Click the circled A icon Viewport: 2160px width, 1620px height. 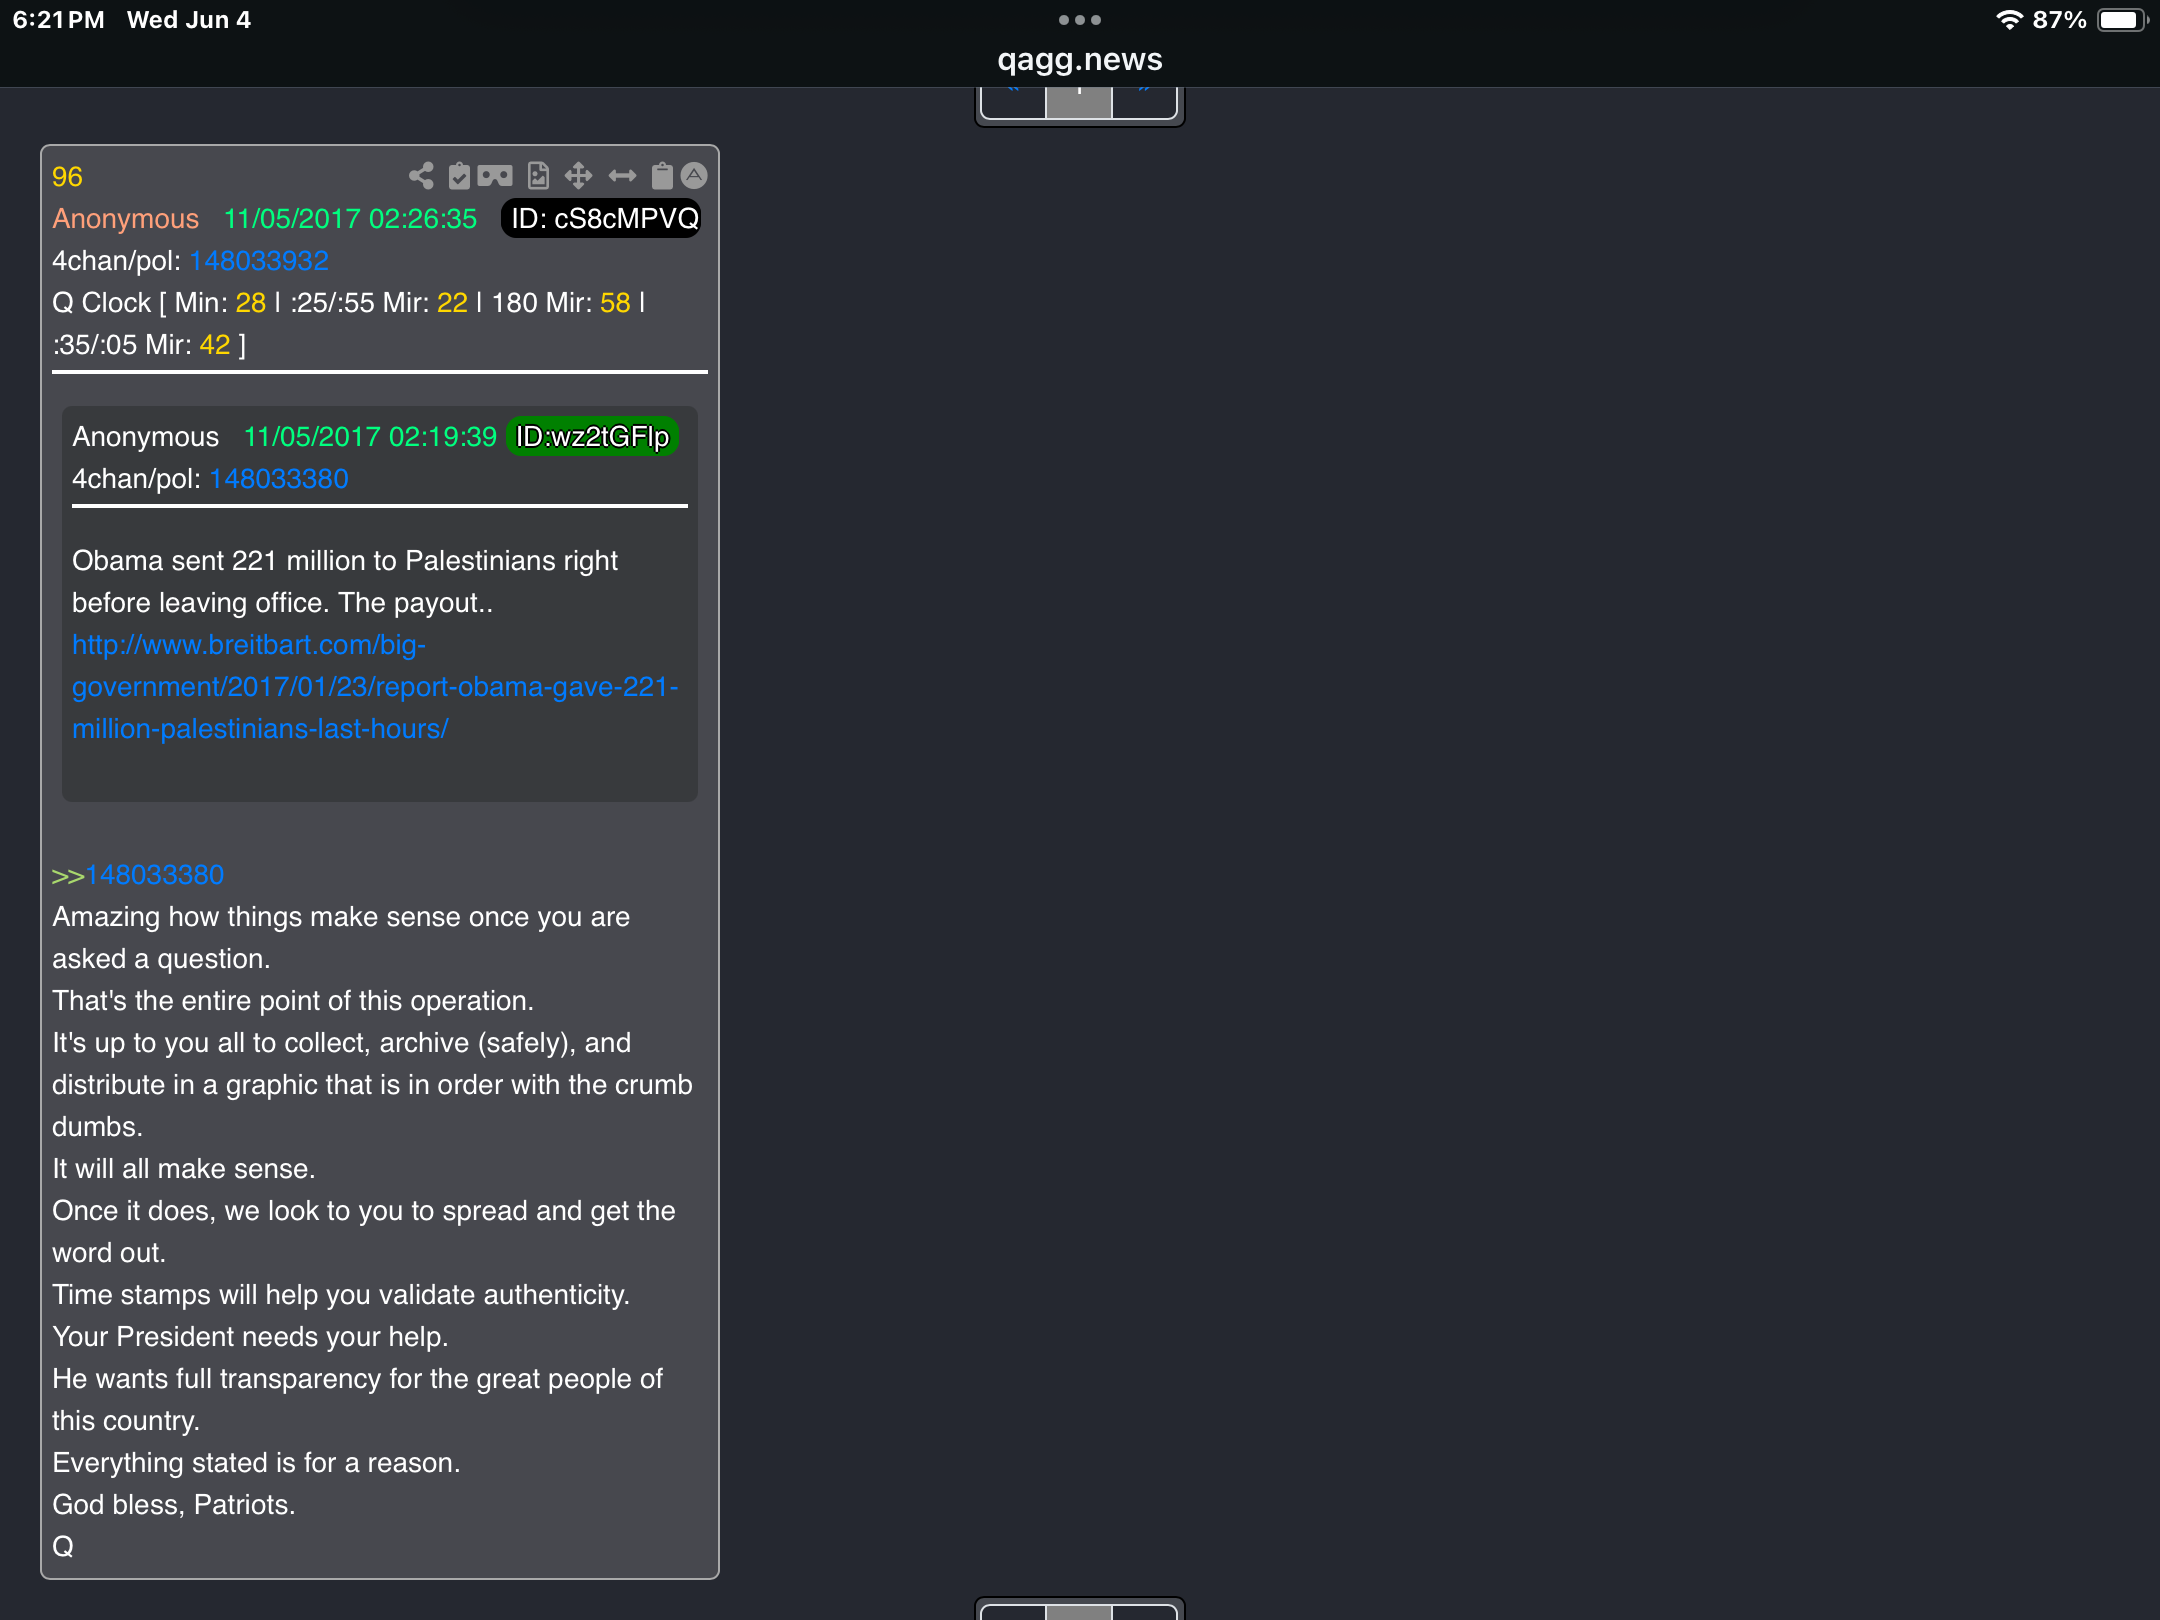tap(694, 176)
